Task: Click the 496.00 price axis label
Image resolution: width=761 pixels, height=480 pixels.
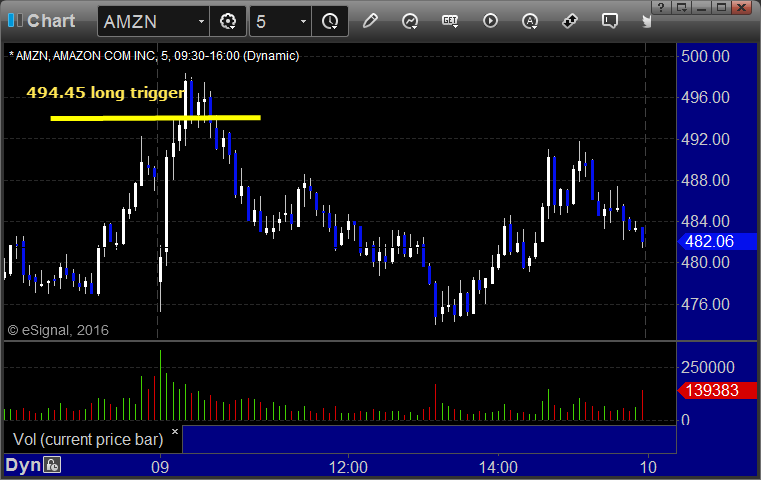Action: point(705,98)
